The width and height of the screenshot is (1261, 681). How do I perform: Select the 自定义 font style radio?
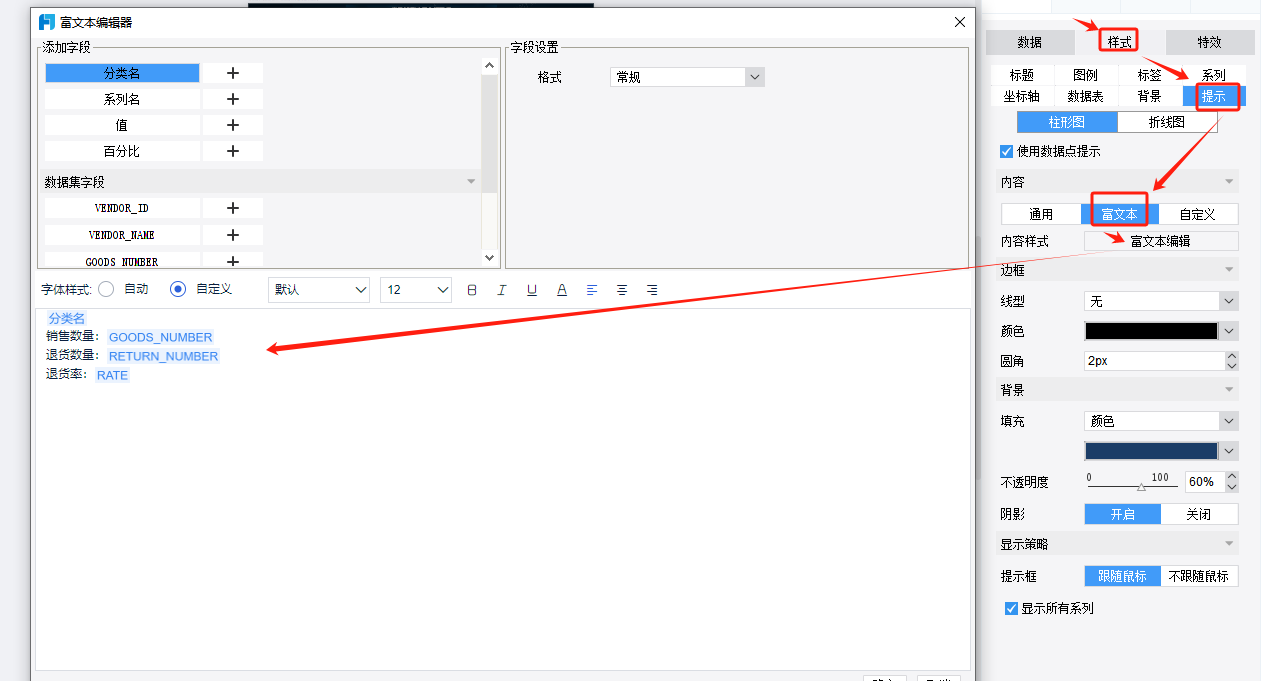(178, 289)
